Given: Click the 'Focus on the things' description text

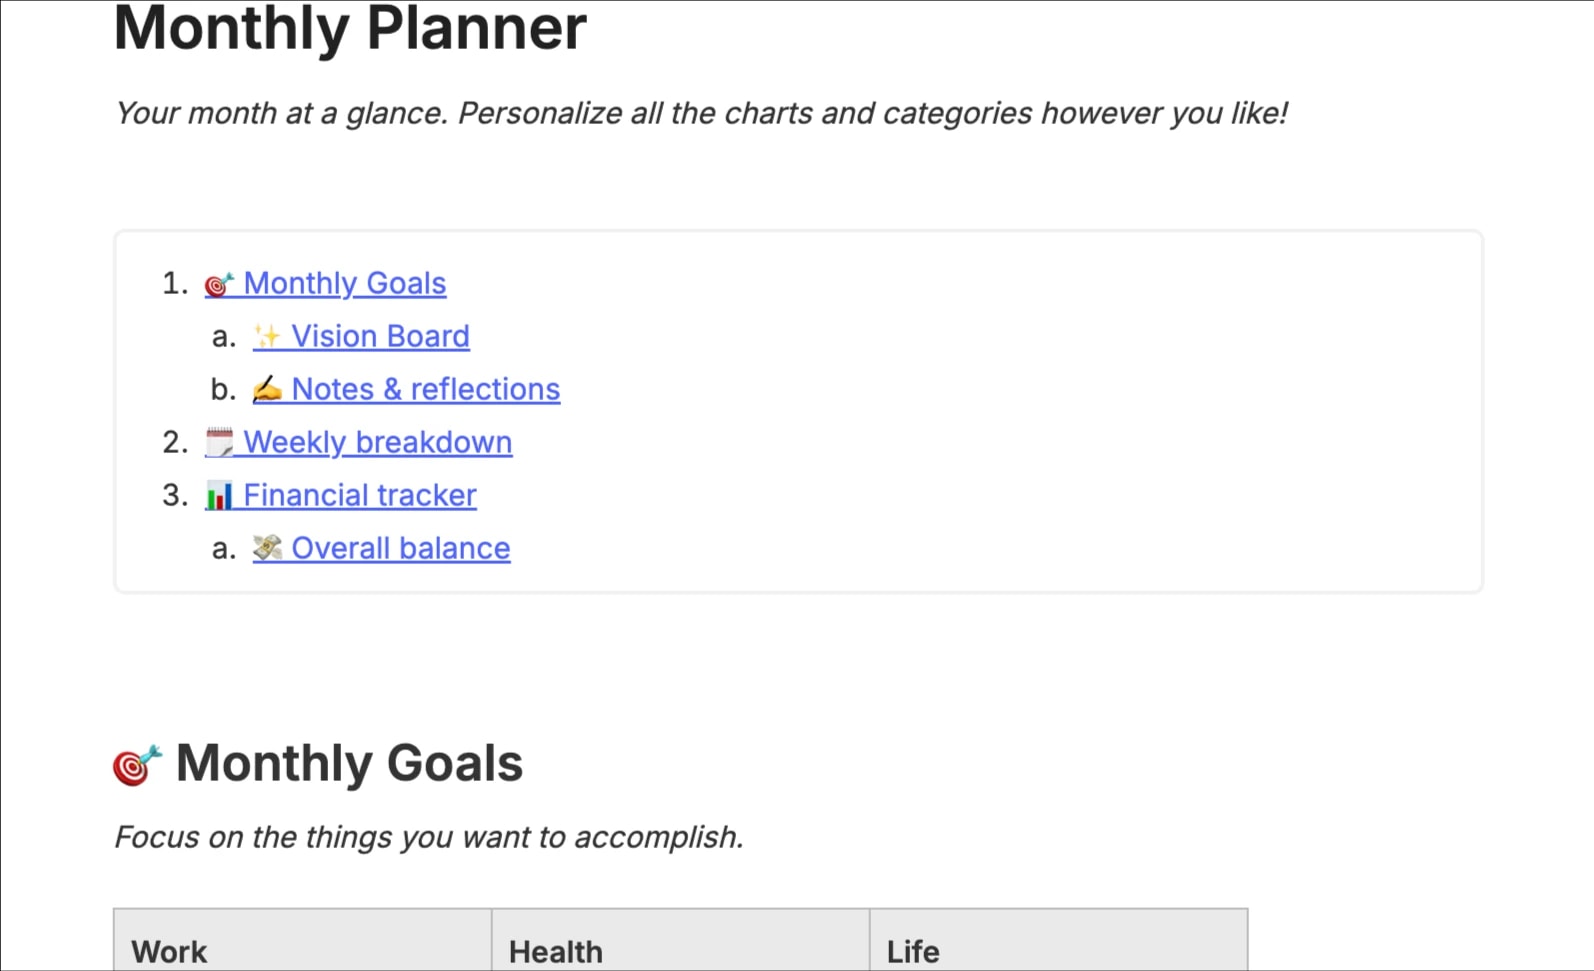Looking at the screenshot, I should pos(429,837).
